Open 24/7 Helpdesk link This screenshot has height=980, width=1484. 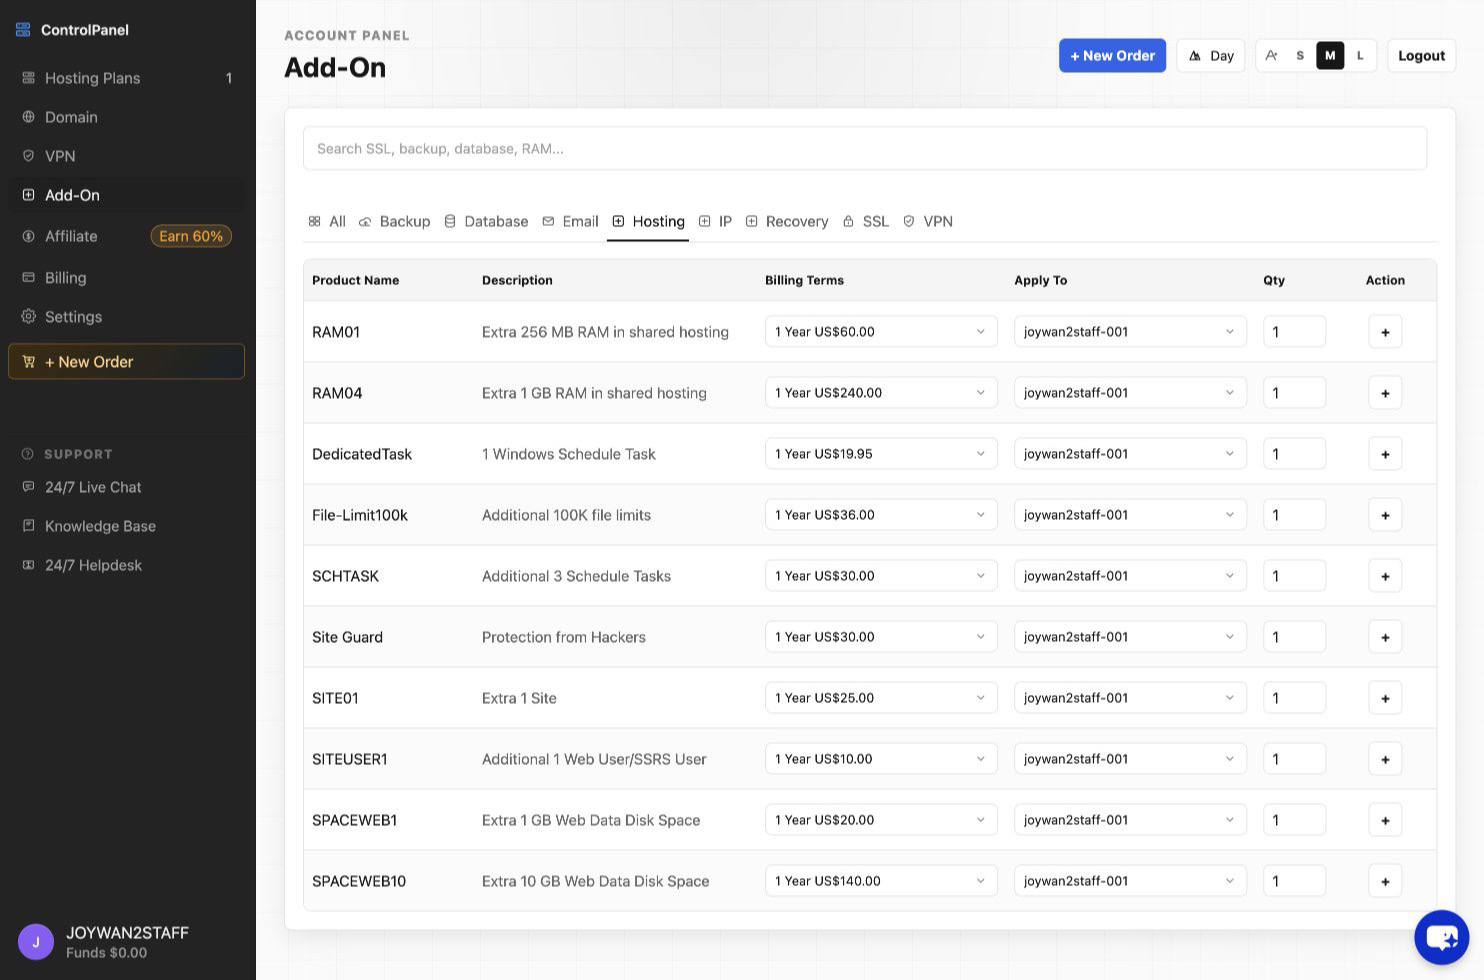pos(126,565)
